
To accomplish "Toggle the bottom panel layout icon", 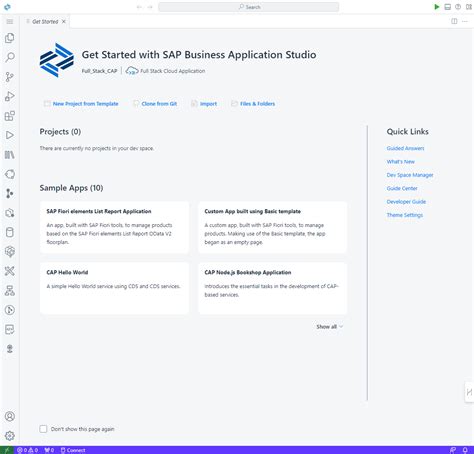I will (x=448, y=7).
